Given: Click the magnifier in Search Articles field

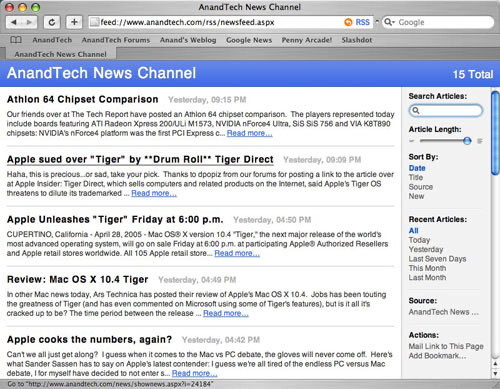Looking at the screenshot, I should pos(416,110).
